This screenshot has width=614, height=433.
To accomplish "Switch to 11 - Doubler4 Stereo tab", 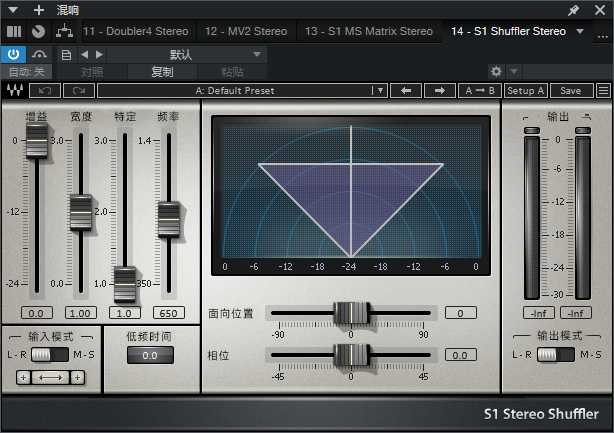I will pyautogui.click(x=135, y=31).
